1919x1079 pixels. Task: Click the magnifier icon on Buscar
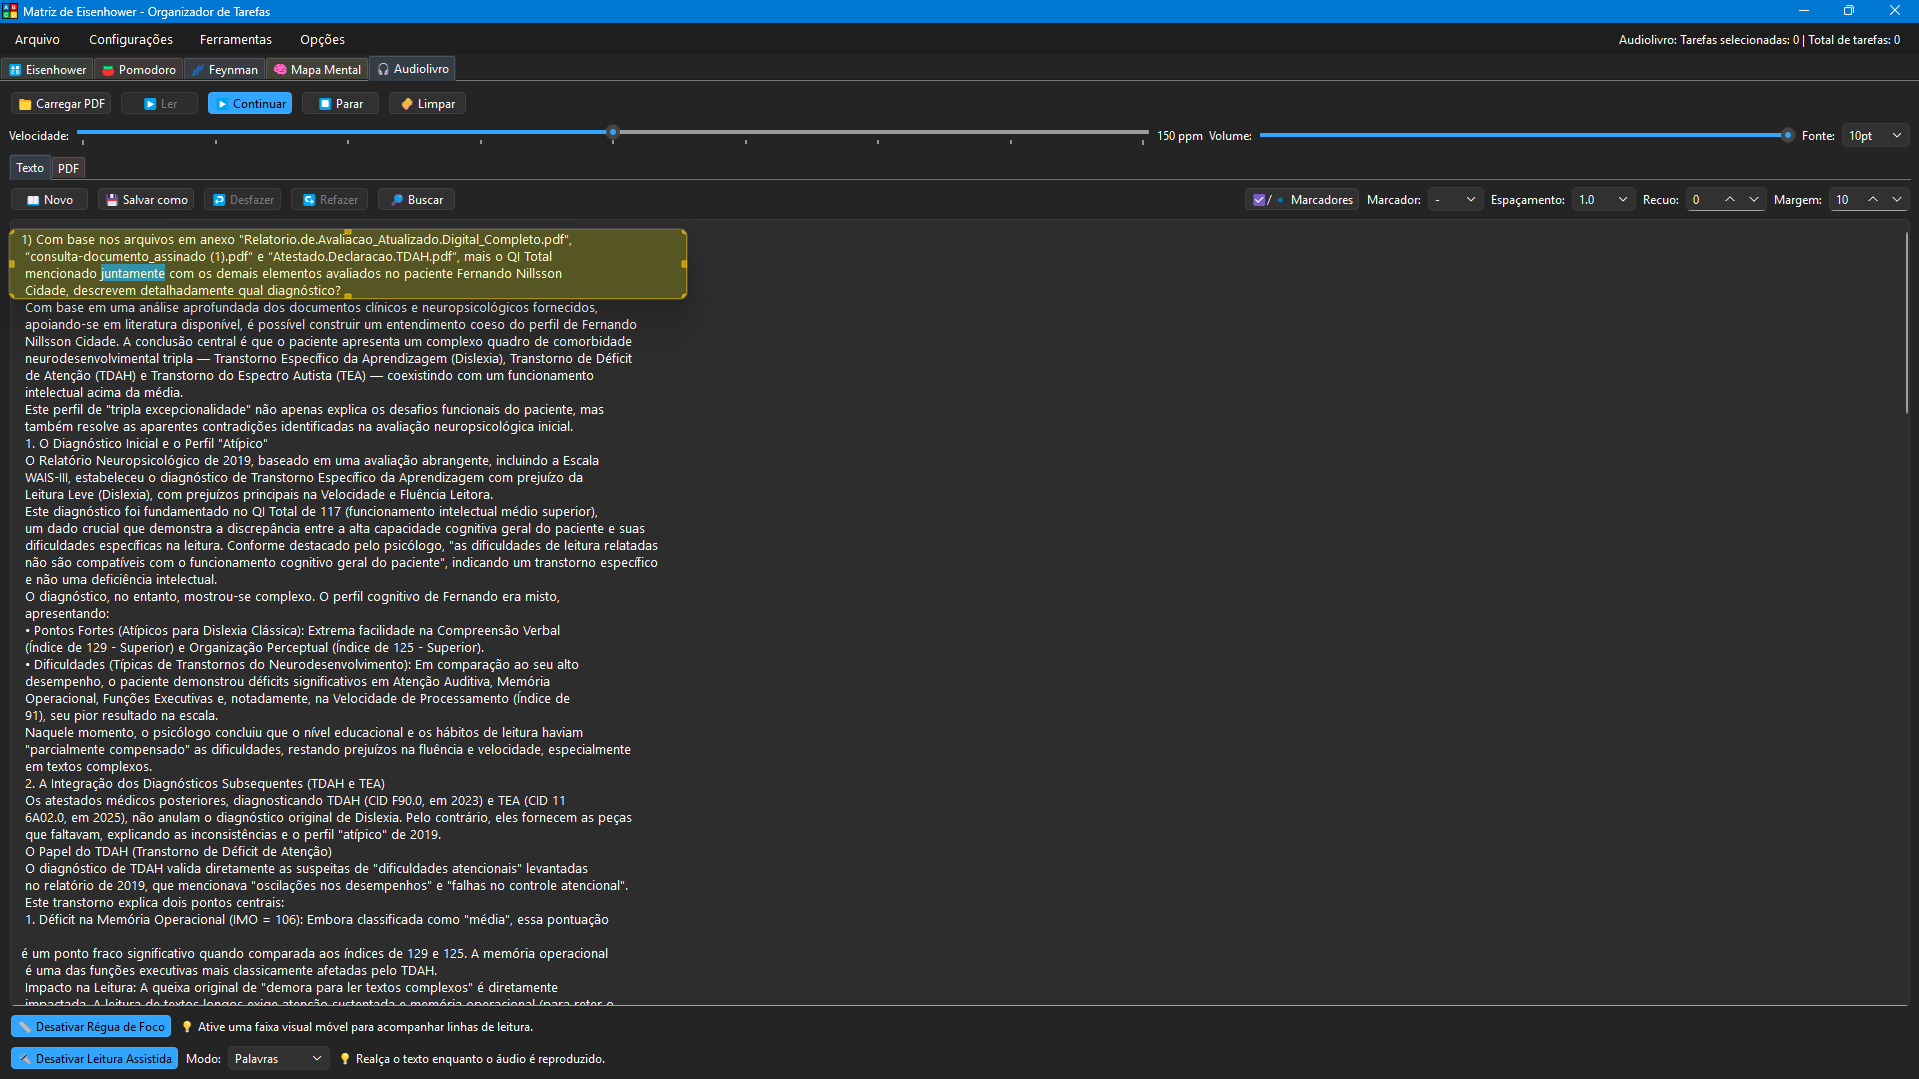[397, 200]
